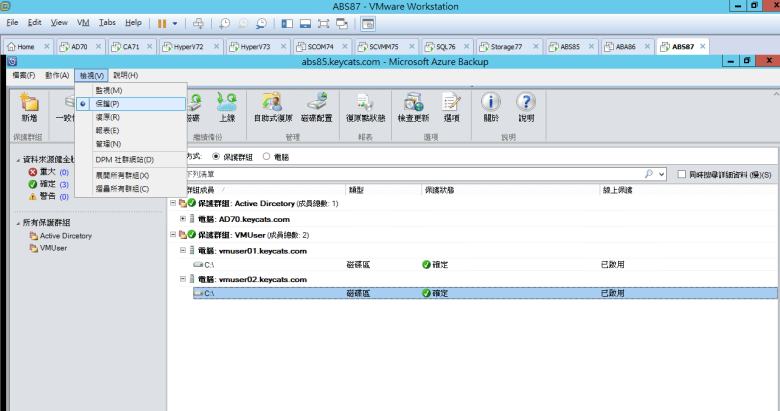Click the 關於 about info icon
780x411 pixels.
point(491,106)
